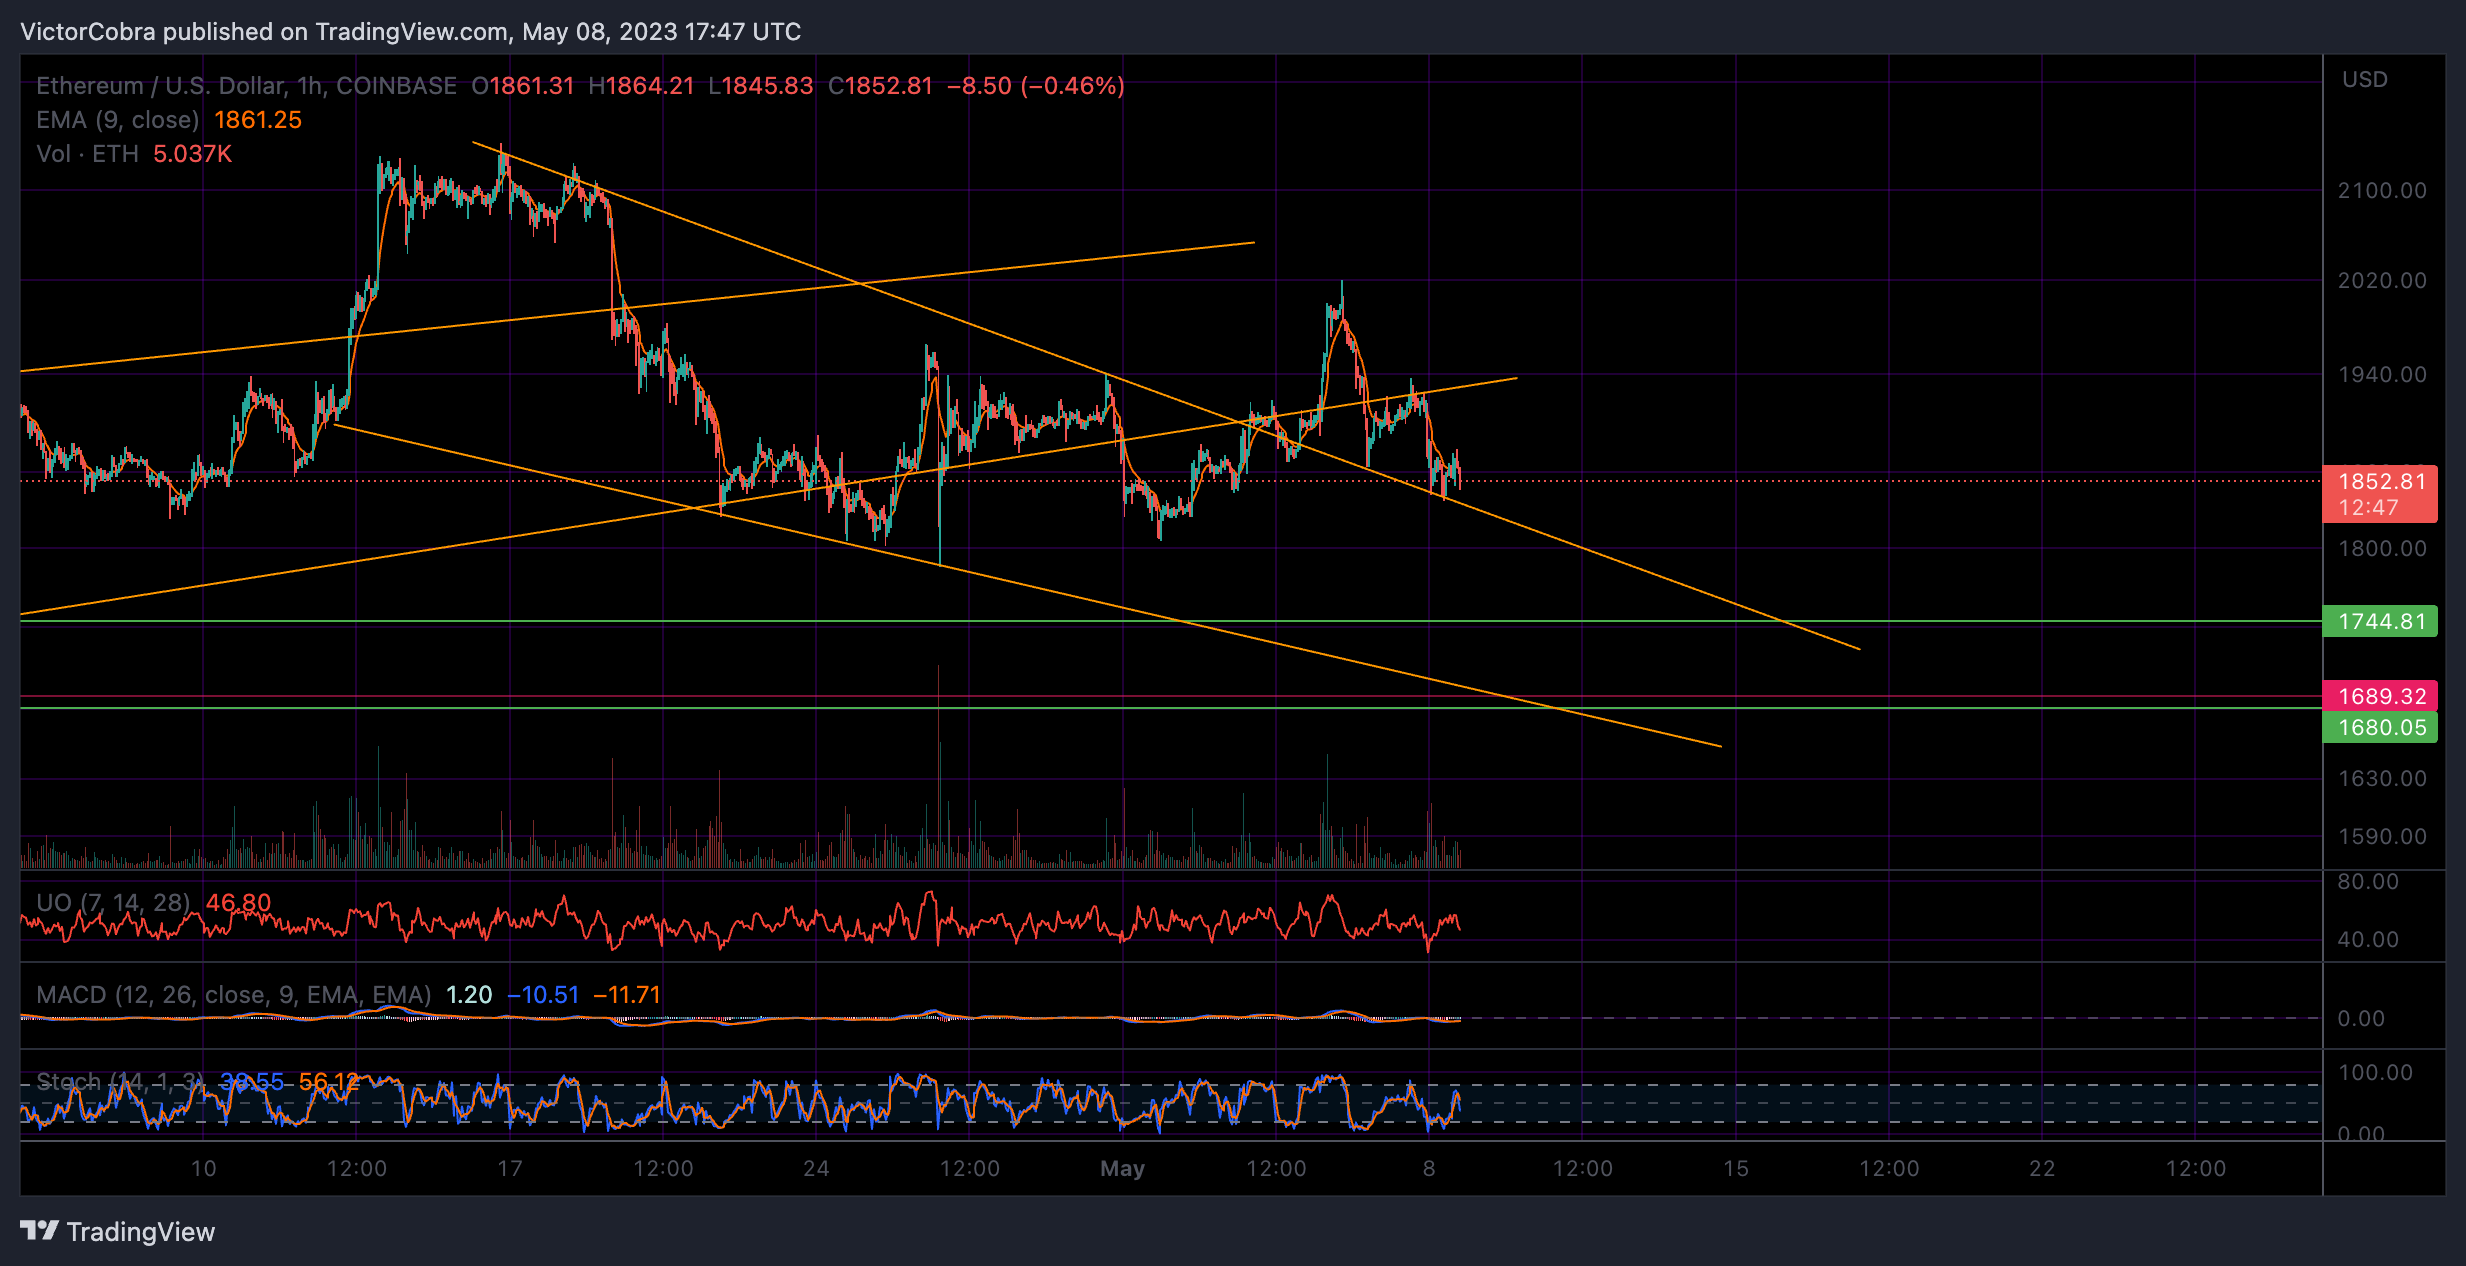The width and height of the screenshot is (2466, 1266).
Task: Click the VictorCobra published on TradingView.com caption
Action: [410, 32]
